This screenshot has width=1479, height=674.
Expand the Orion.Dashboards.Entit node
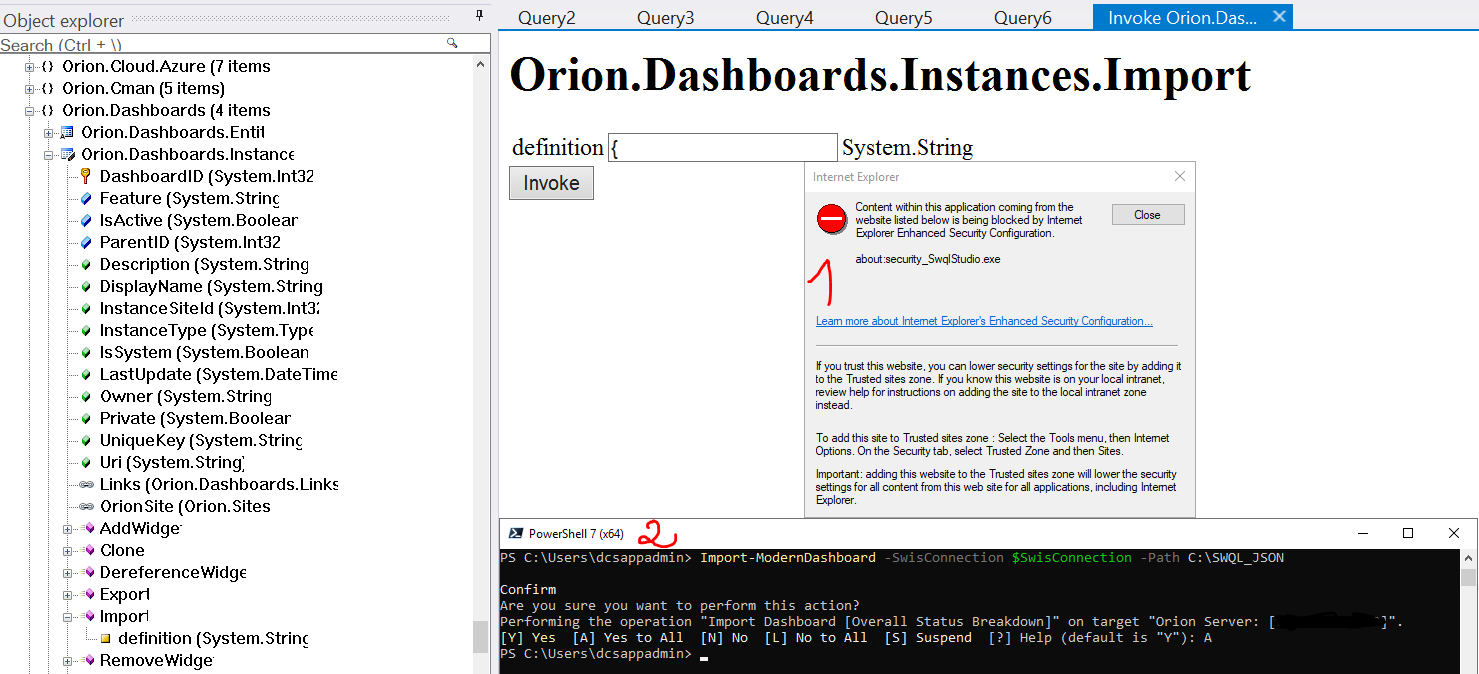click(48, 133)
